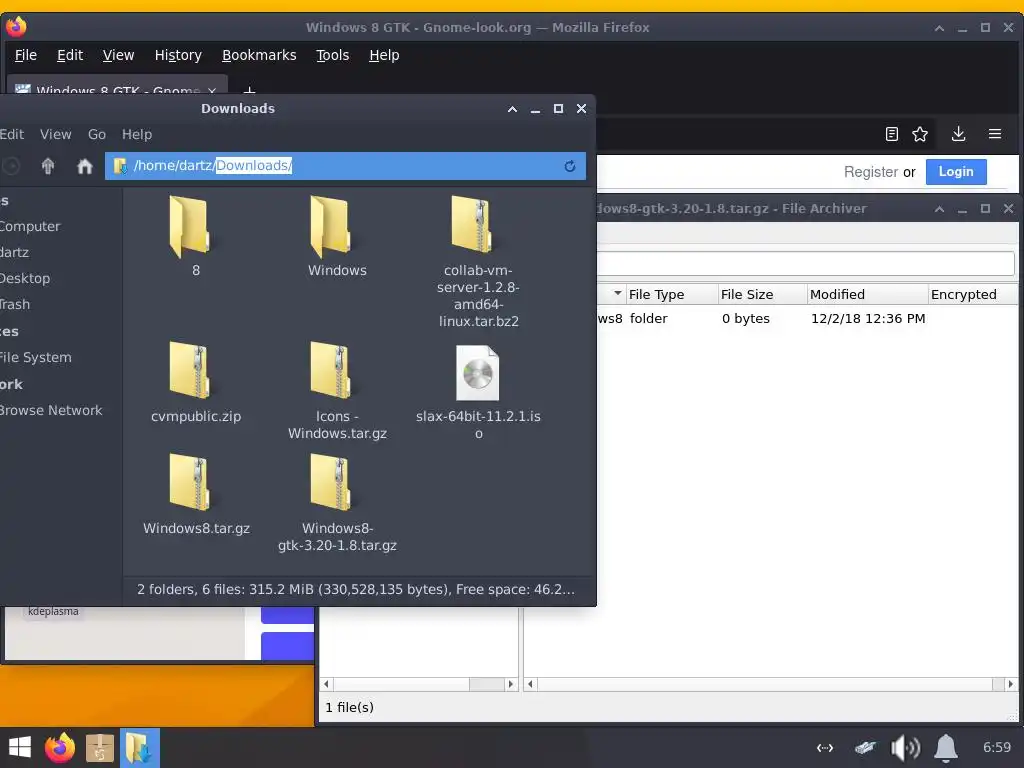Viewport: 1024px width, 768px height.
Task: Go to home folder icon
Action: 84,166
